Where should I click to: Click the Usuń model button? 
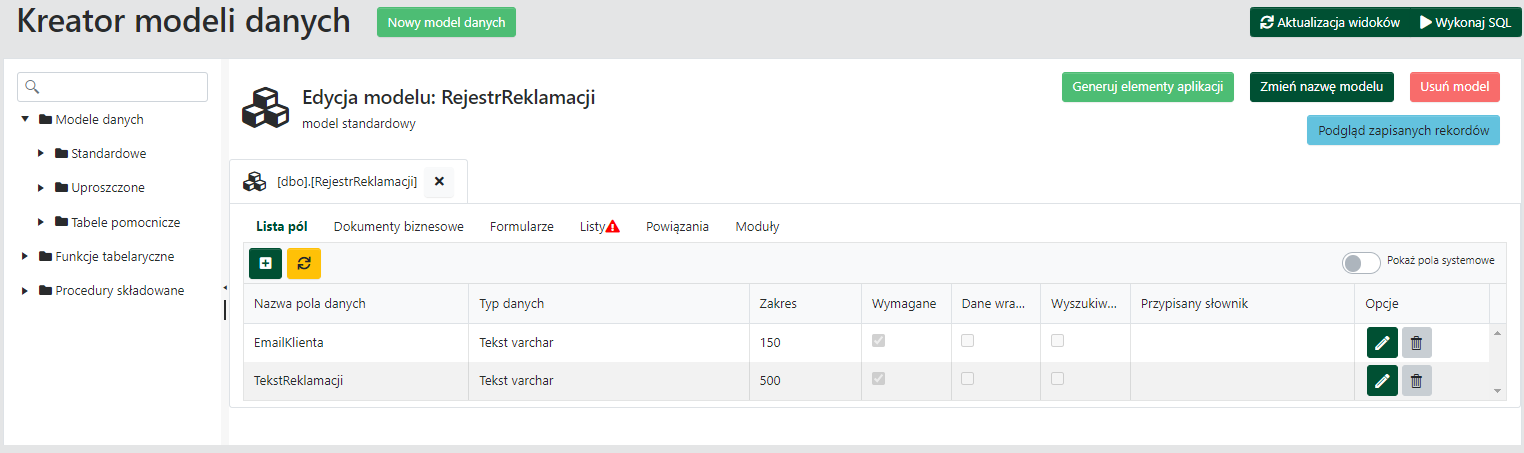(x=1454, y=86)
